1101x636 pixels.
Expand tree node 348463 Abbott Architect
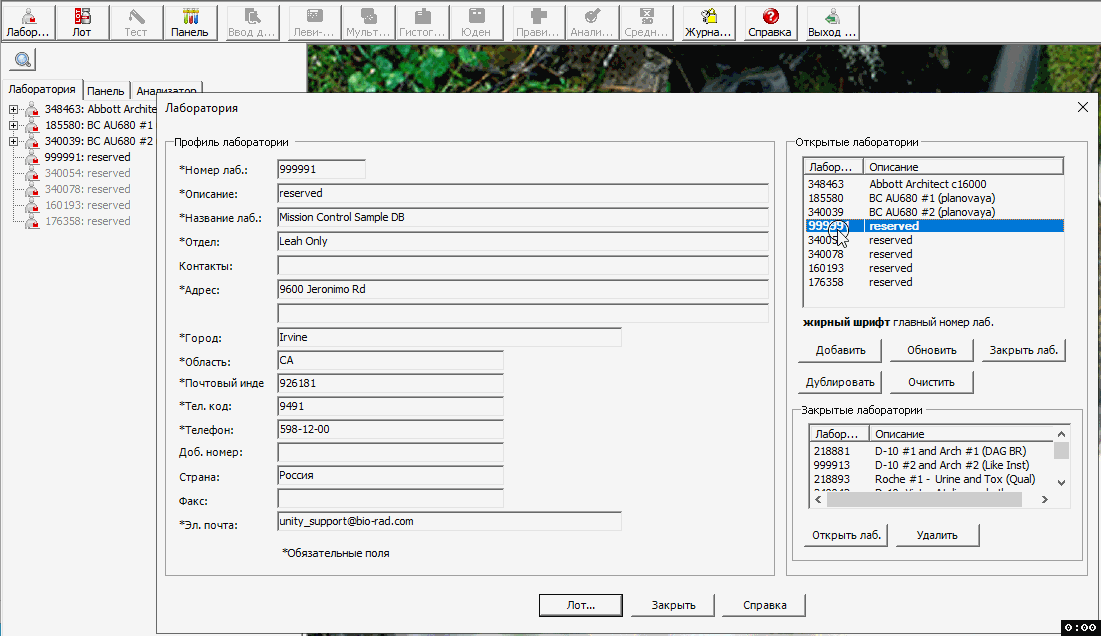13,109
